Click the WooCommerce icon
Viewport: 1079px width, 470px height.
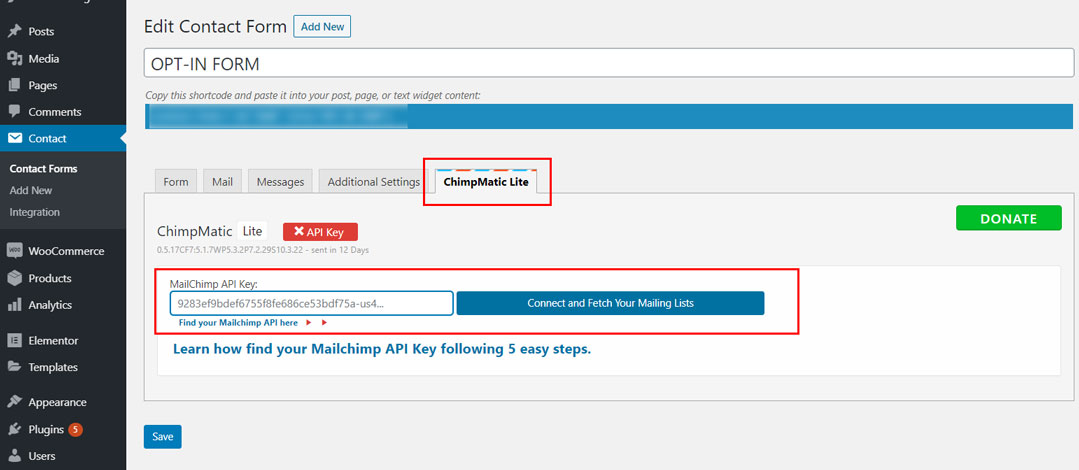[14, 251]
